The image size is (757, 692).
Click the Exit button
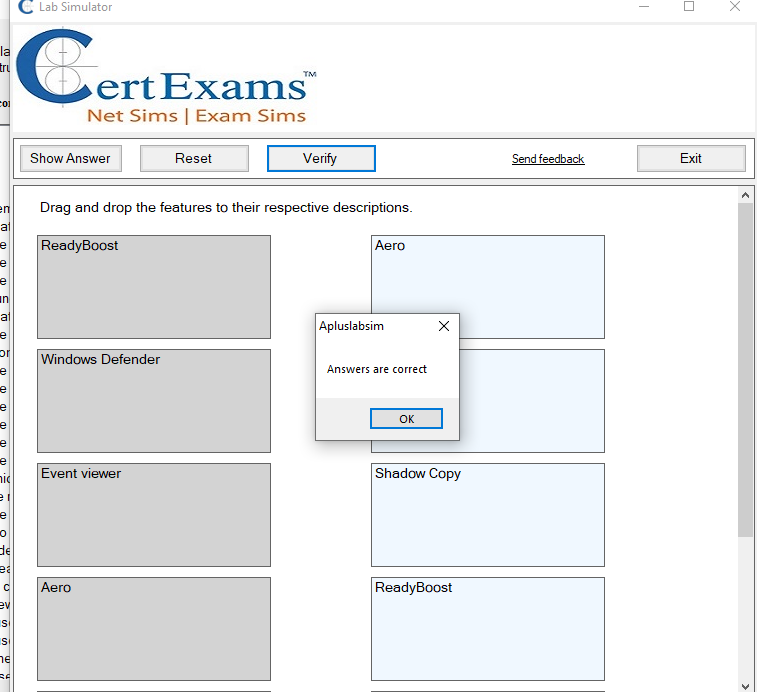[691, 158]
